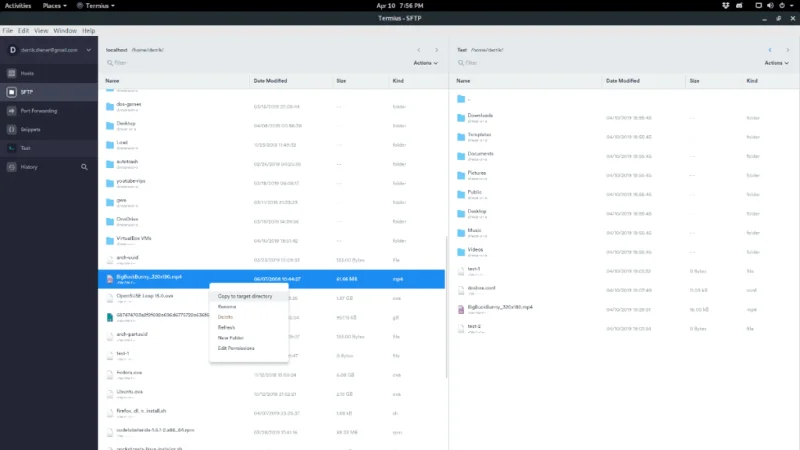Click the VirtualBox VMs folder icon
The image size is (800, 450).
click(110, 240)
